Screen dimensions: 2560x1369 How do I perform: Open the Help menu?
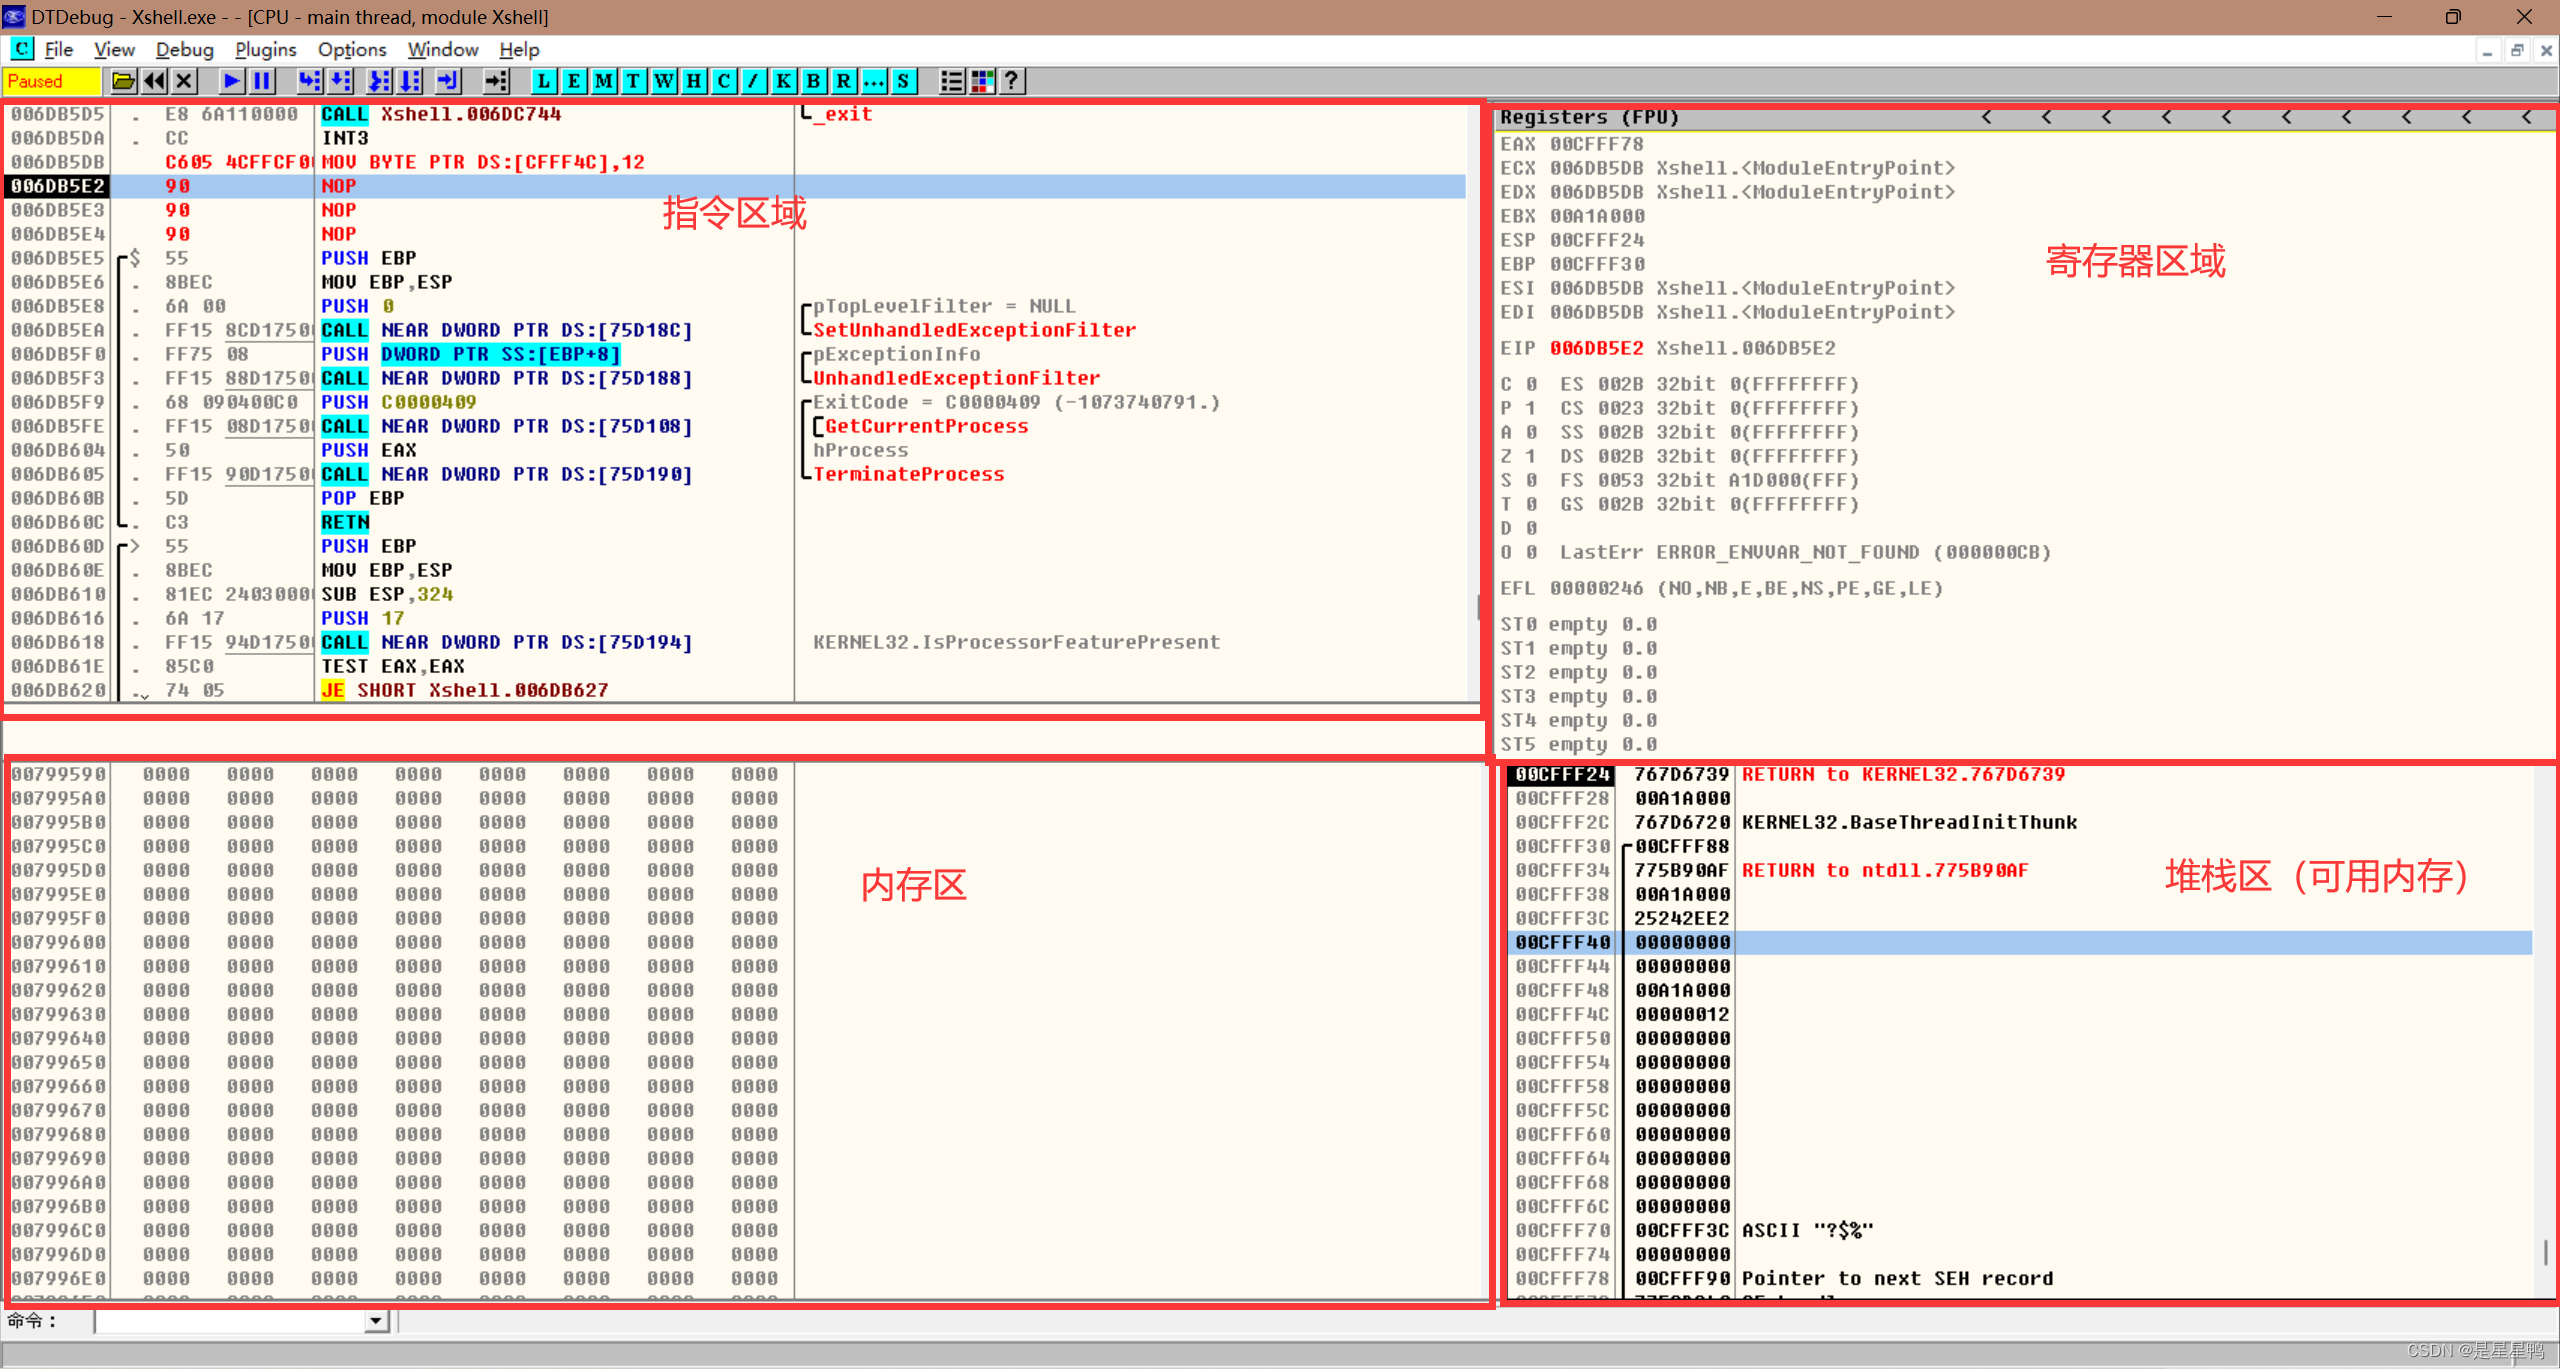(x=519, y=49)
